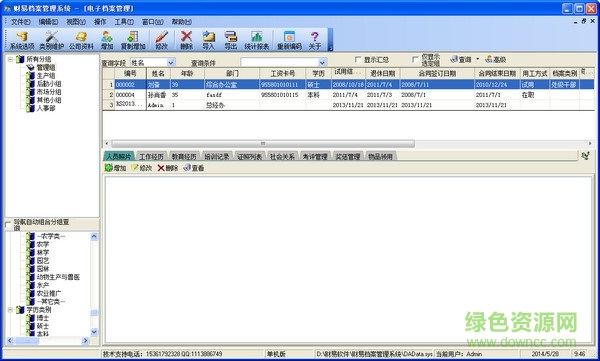Click the green icon right of the tab strip
600x361 pixels.
click(585, 155)
